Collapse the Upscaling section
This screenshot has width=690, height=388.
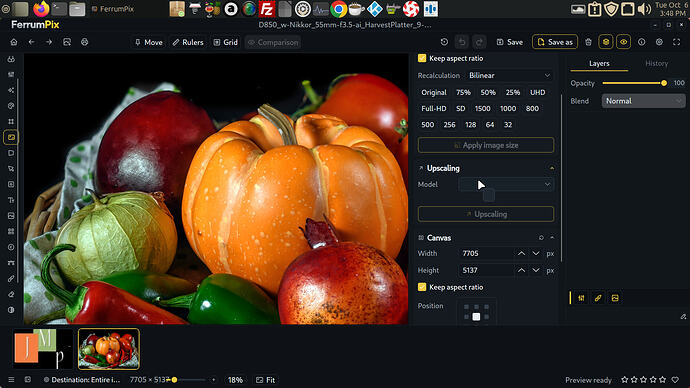coord(552,168)
